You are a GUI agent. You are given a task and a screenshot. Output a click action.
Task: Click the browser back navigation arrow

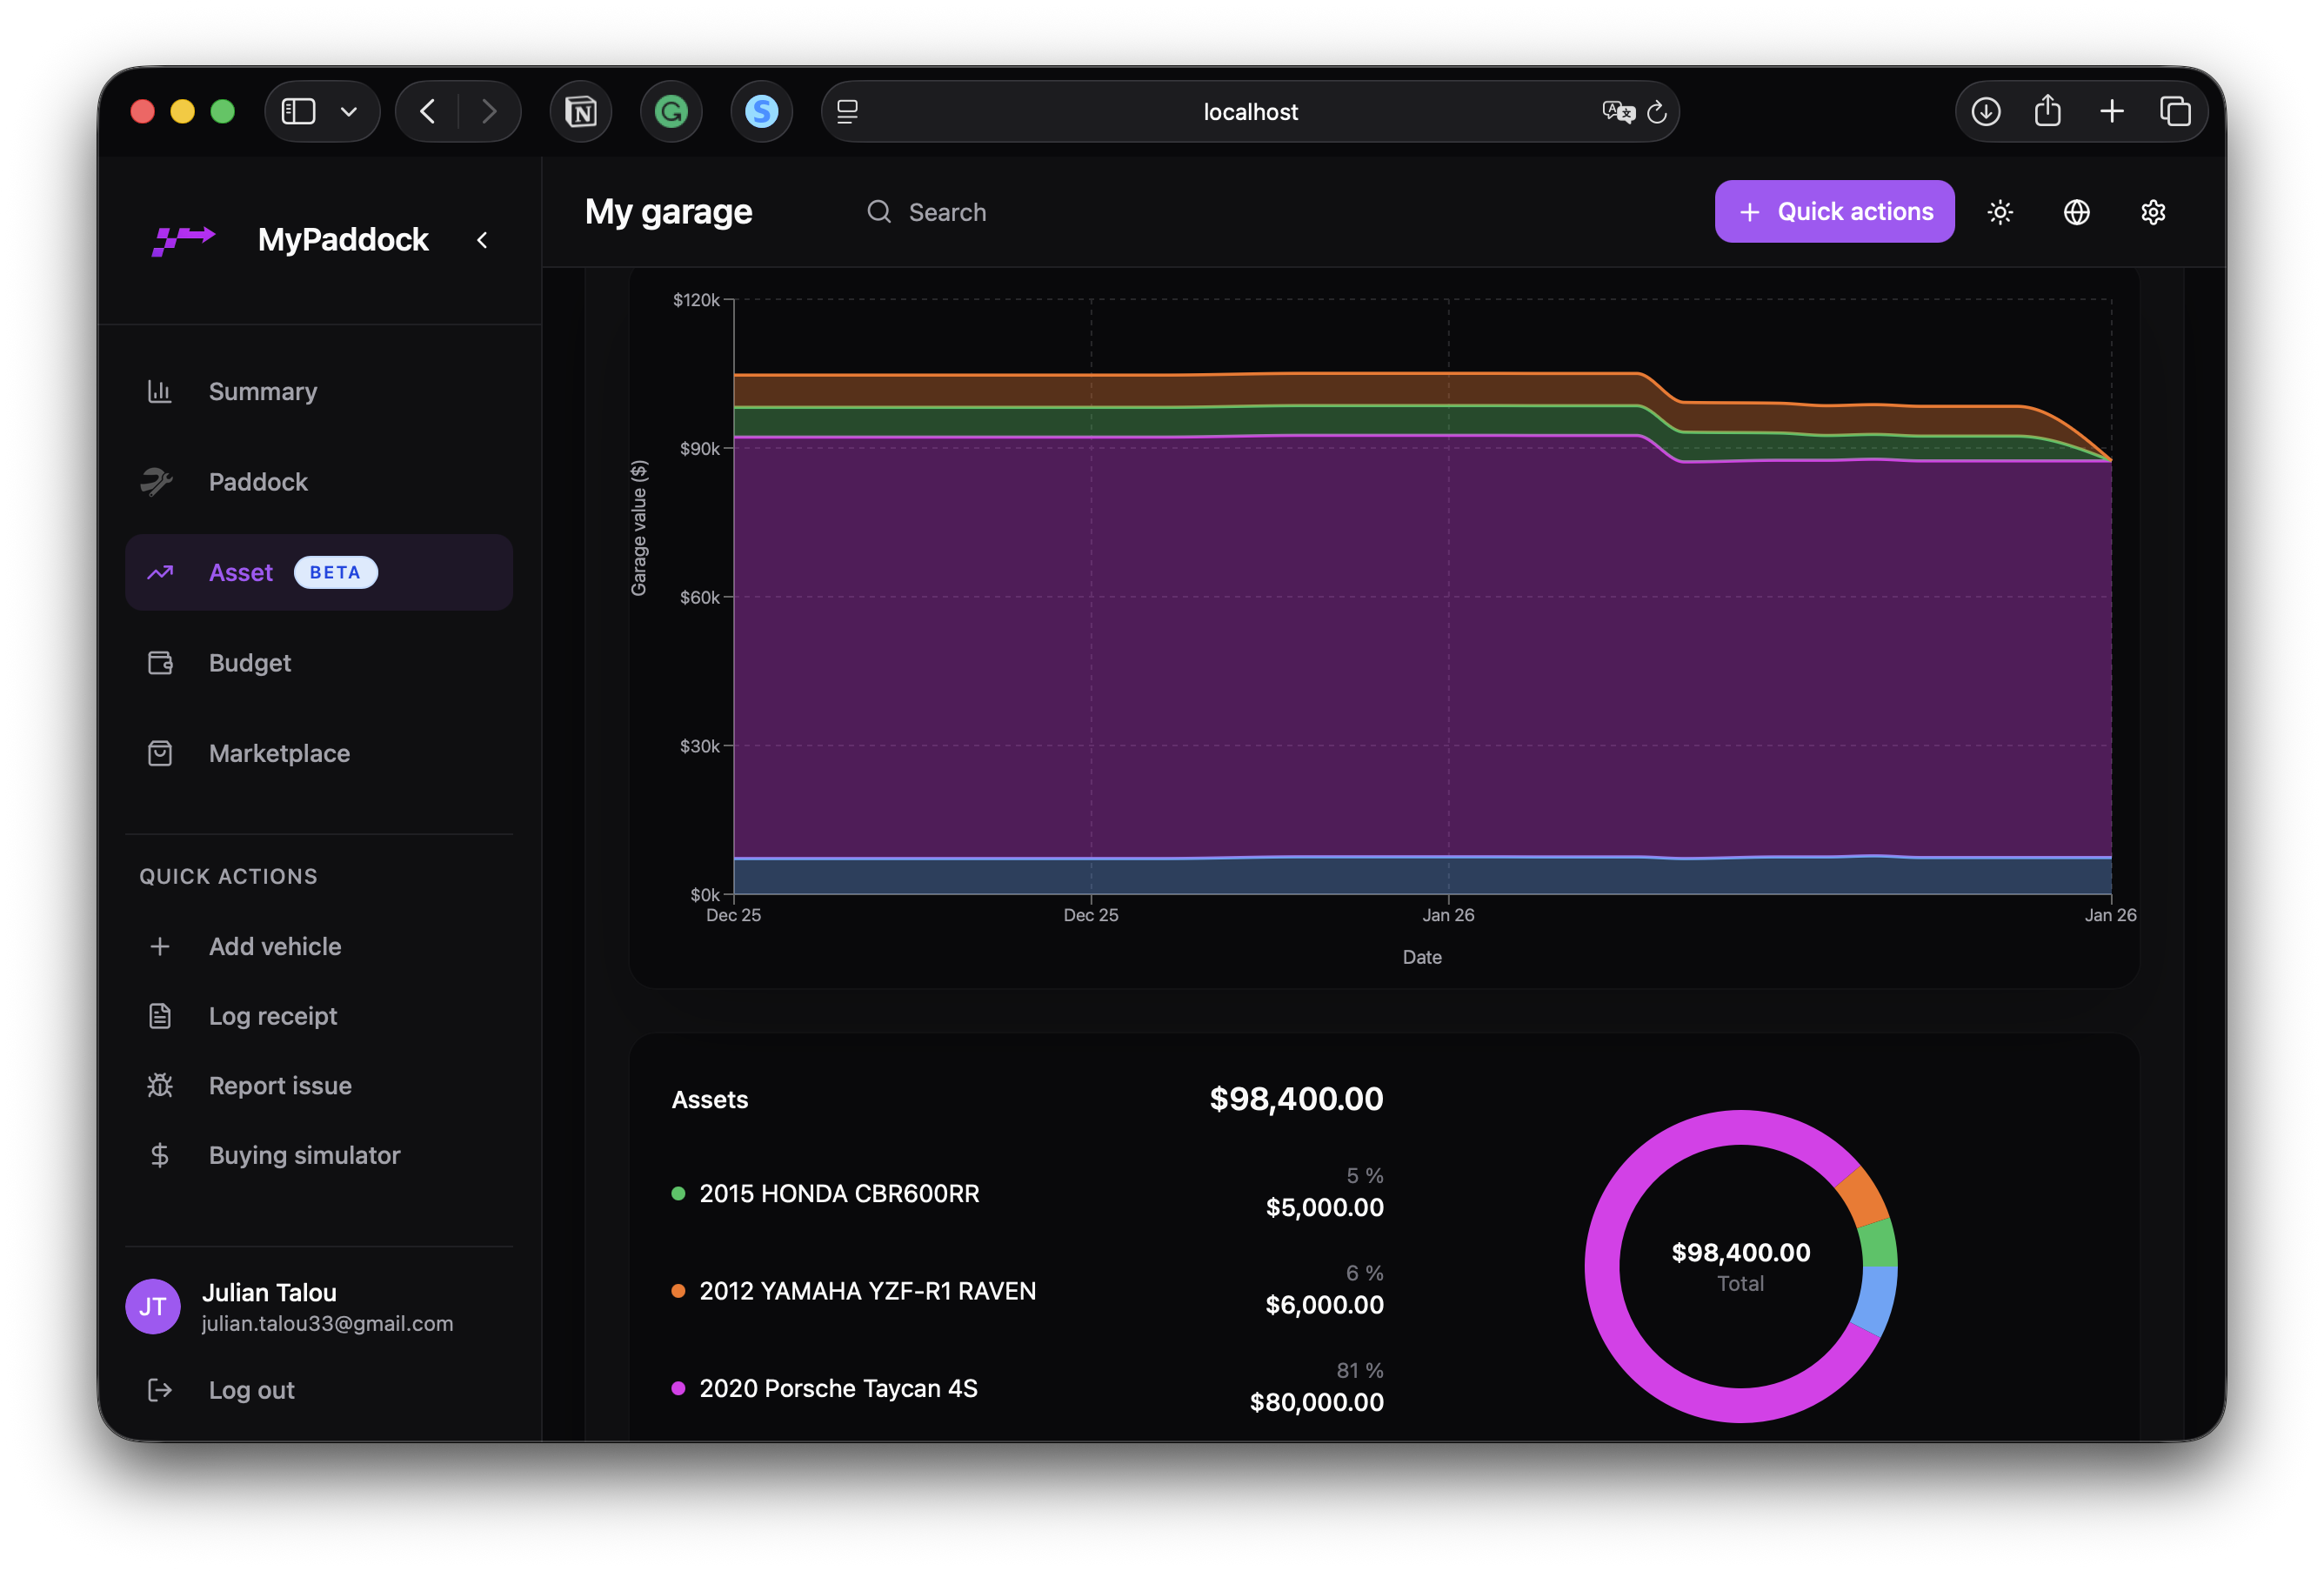426,111
